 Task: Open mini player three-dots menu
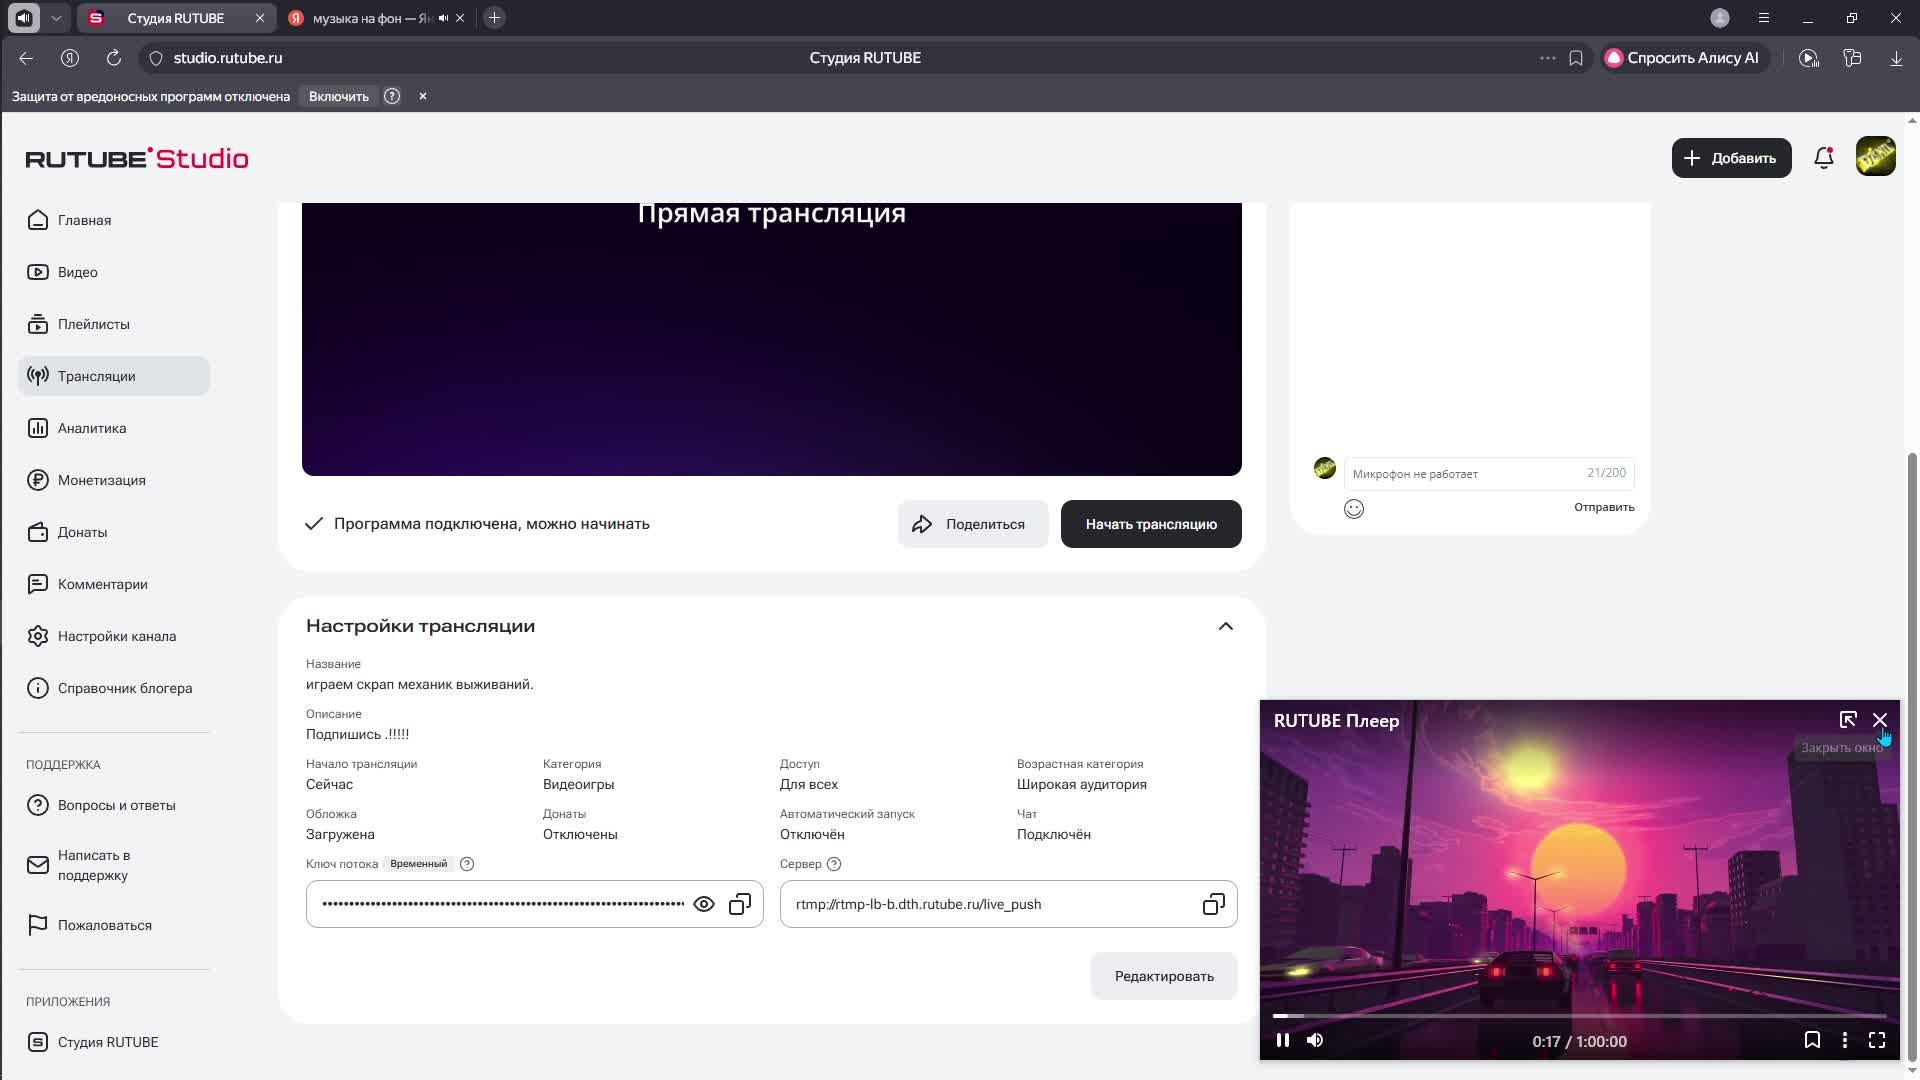click(1845, 1041)
